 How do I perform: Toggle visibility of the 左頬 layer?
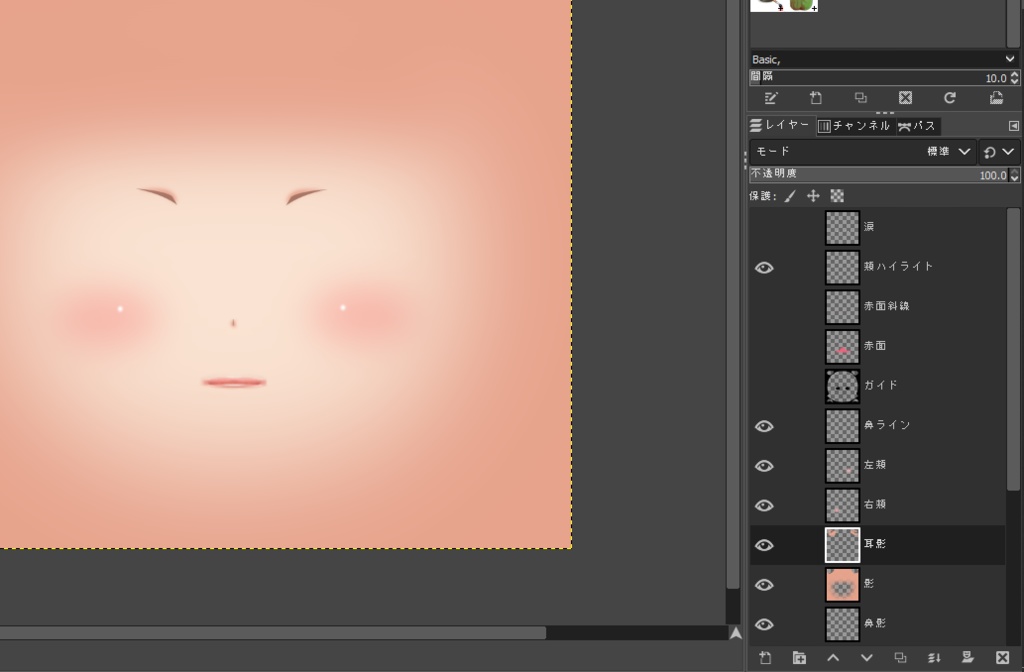[764, 466]
